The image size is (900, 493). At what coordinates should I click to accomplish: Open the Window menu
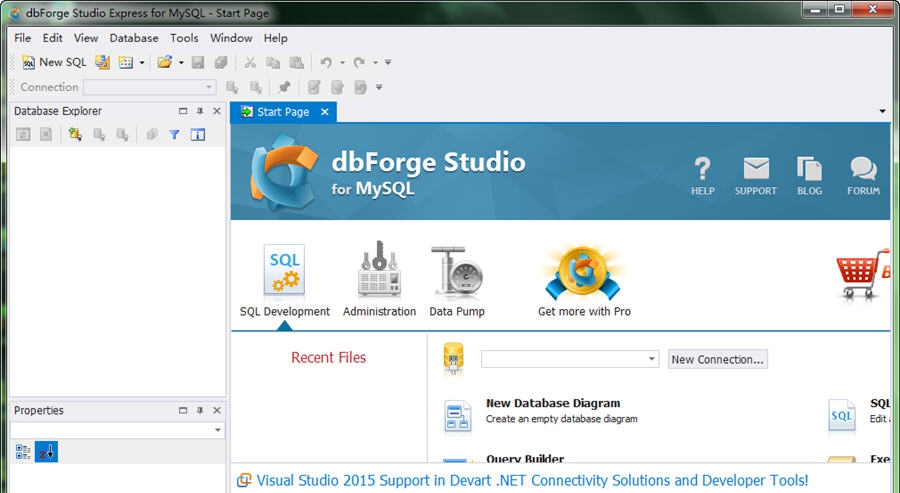pyautogui.click(x=231, y=38)
